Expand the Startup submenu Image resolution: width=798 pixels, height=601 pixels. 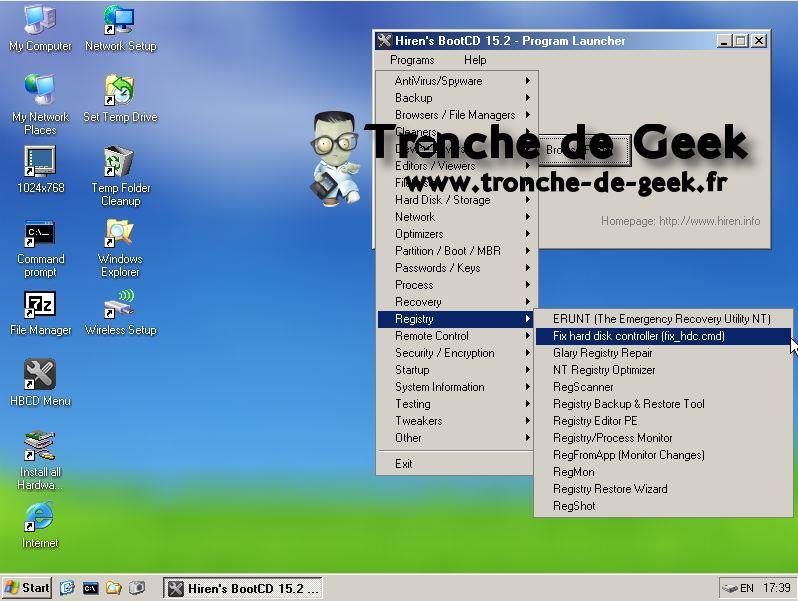coord(457,370)
